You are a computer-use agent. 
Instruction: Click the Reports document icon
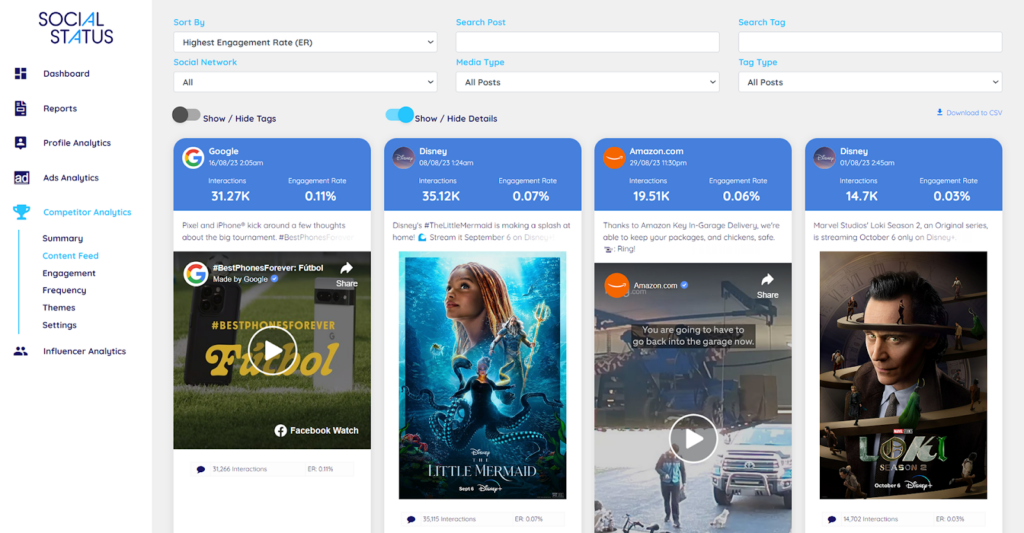21,108
